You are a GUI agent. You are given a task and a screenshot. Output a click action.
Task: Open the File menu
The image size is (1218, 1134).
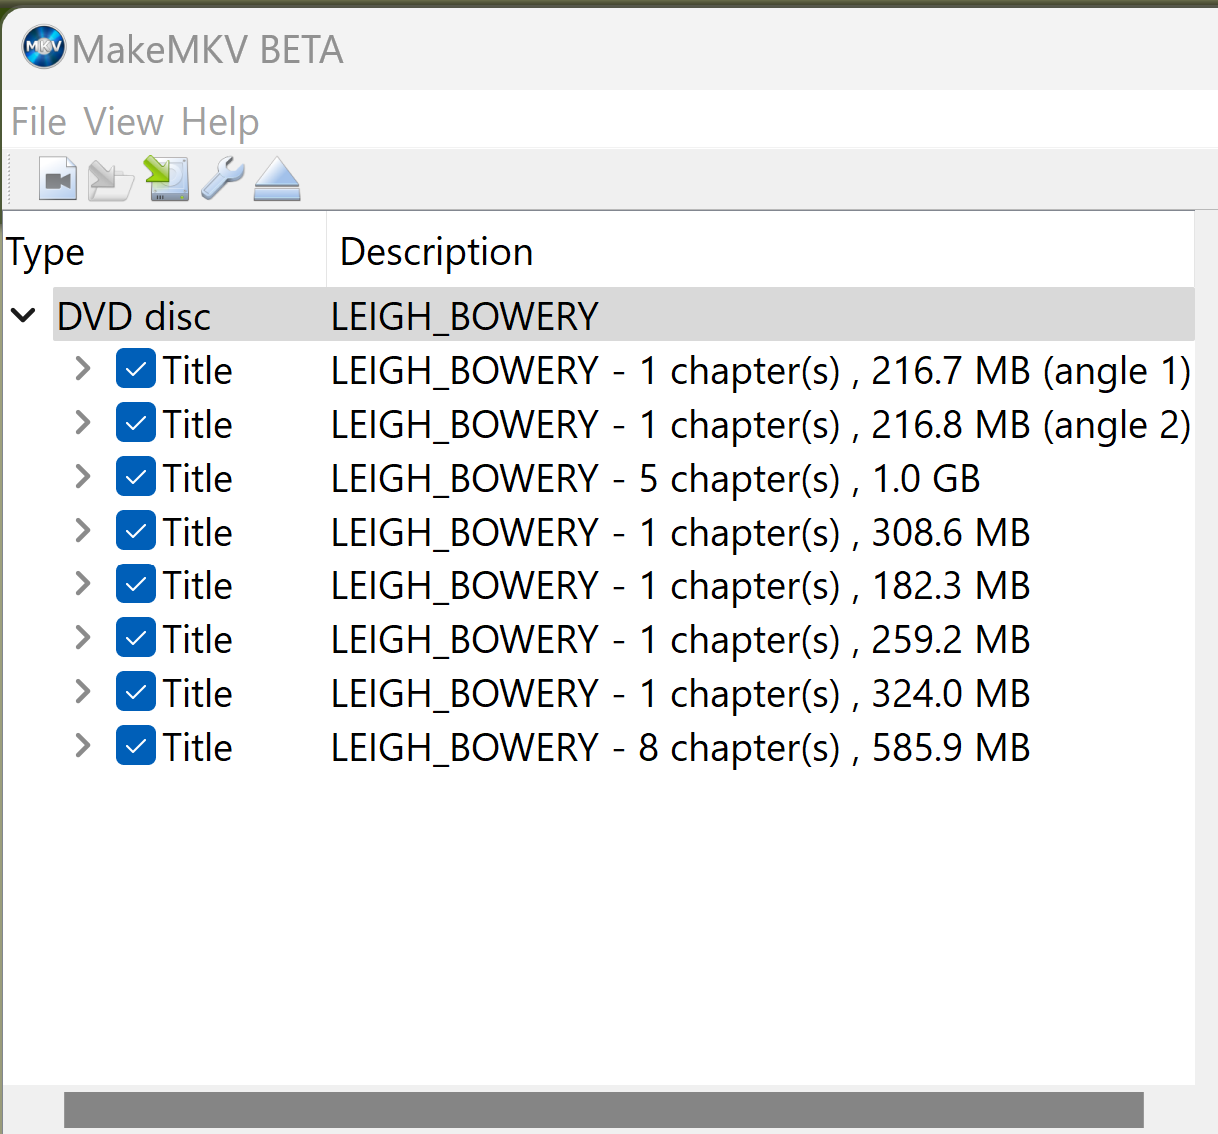[39, 122]
